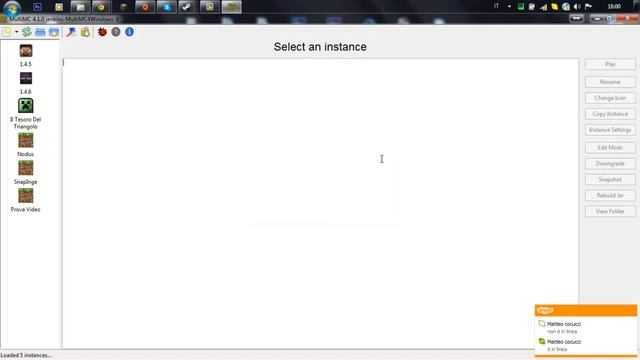Click the Rename button
Screen dimensions: 640x360
[610, 82]
